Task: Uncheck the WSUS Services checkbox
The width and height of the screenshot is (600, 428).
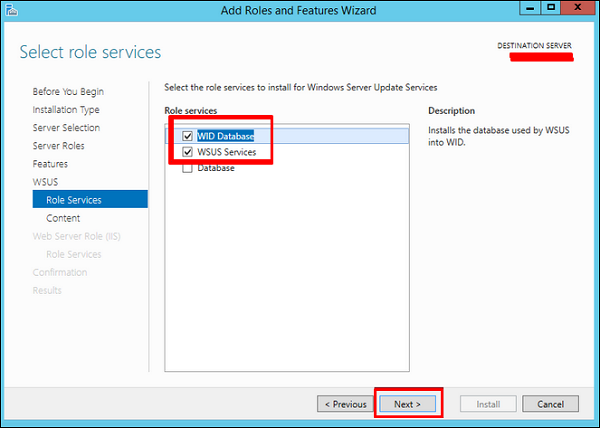Action: coord(187,152)
